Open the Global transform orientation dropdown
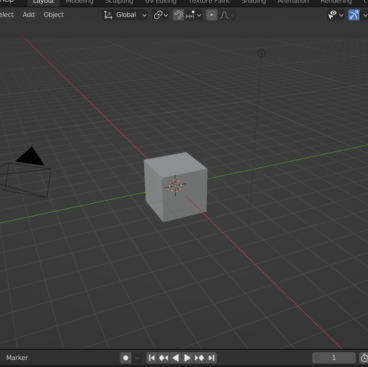Image resolution: width=368 pixels, height=367 pixels. click(125, 15)
